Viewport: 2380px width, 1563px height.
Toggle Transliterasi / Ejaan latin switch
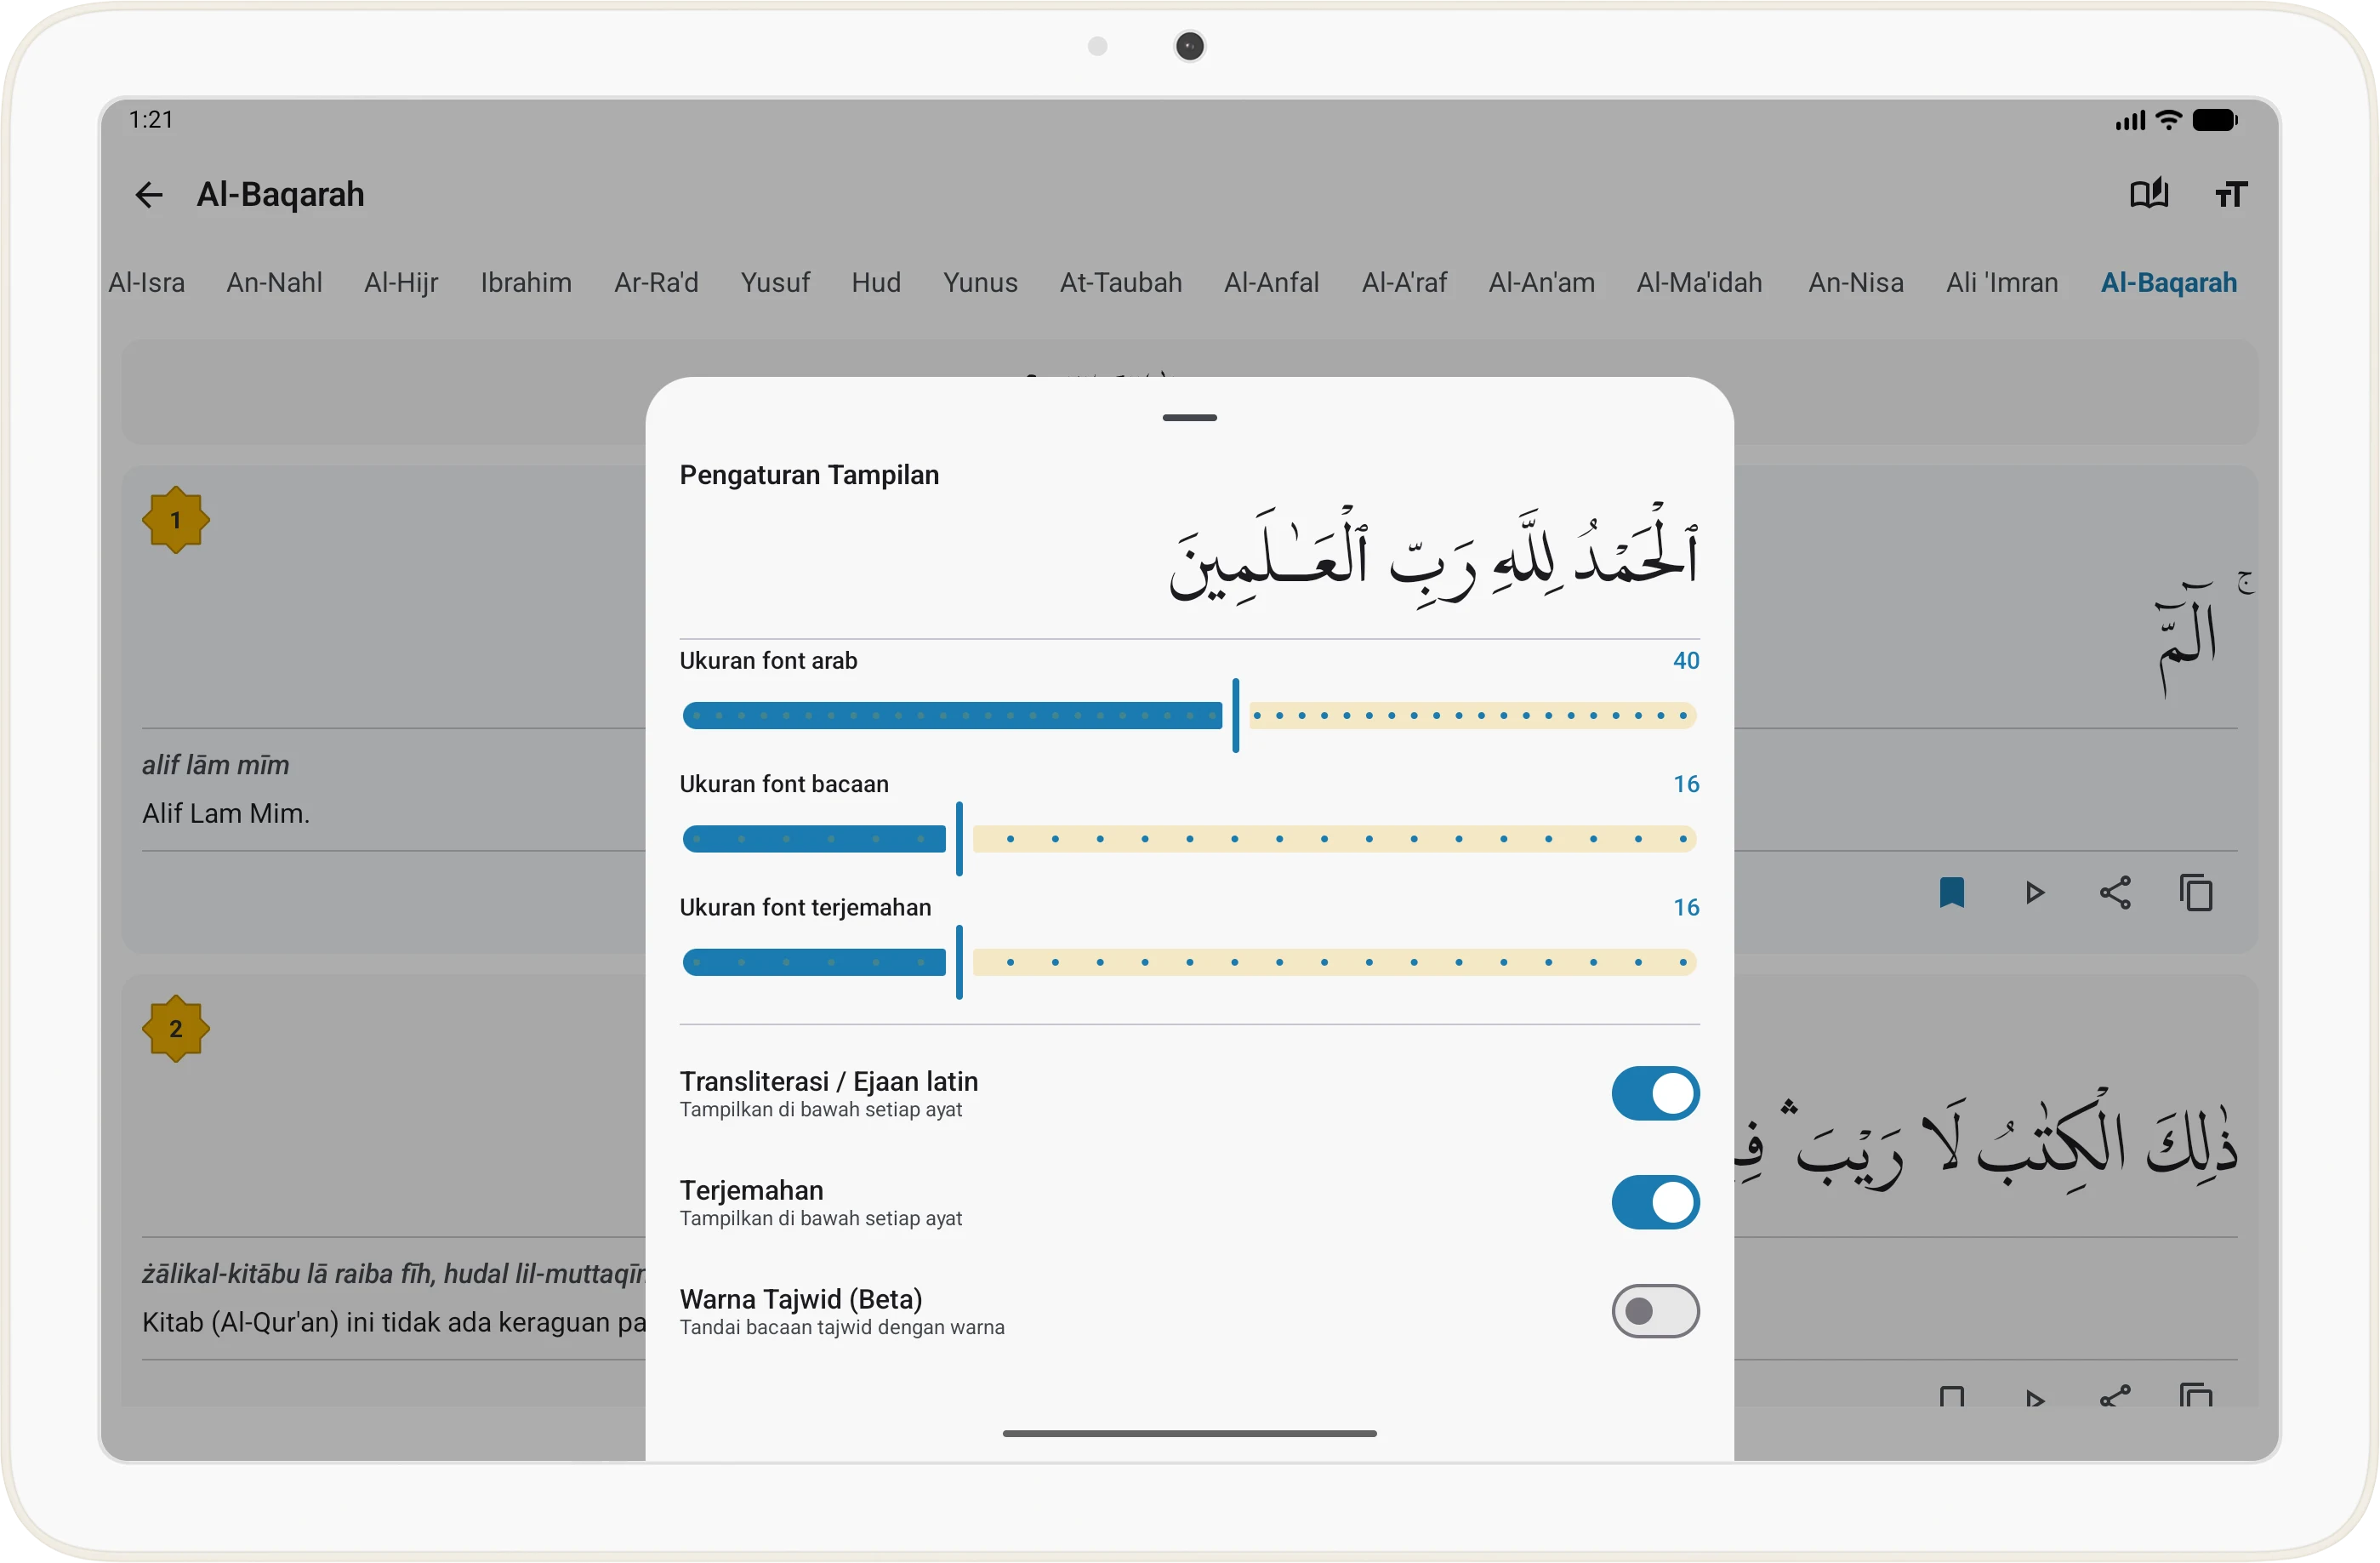(1655, 1093)
